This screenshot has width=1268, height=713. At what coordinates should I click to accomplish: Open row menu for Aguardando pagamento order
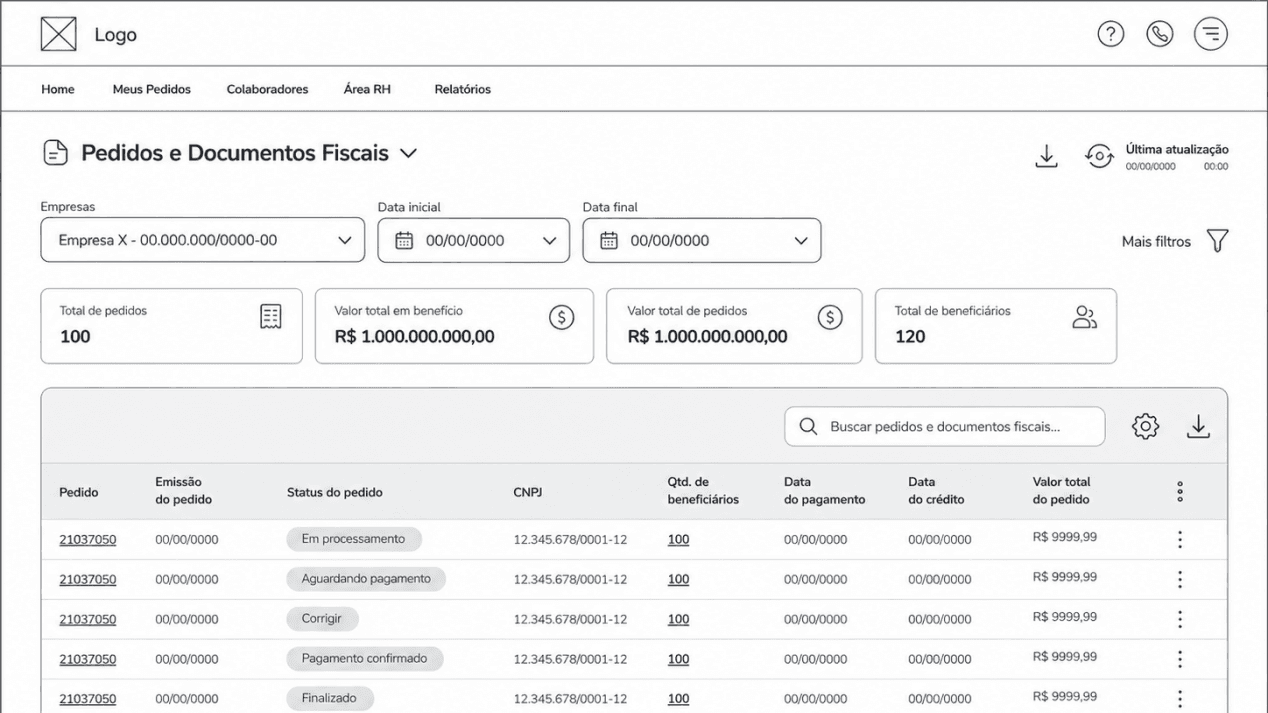[x=1180, y=579]
